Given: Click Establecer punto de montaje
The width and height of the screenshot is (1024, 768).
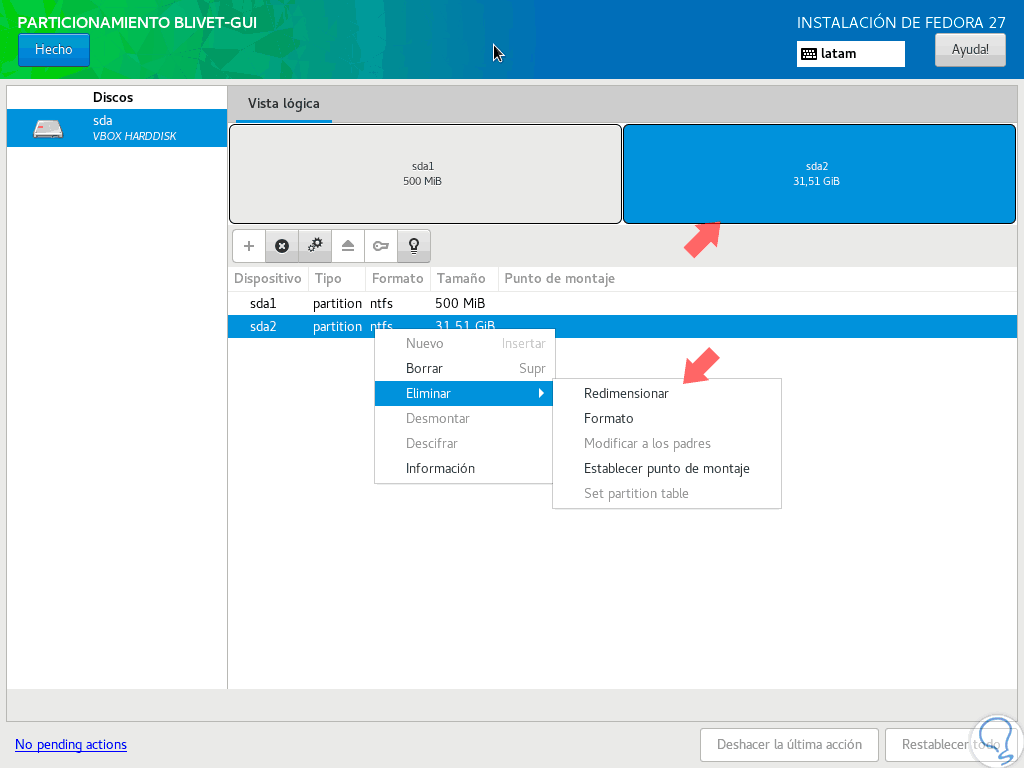Looking at the screenshot, I should [x=667, y=468].
